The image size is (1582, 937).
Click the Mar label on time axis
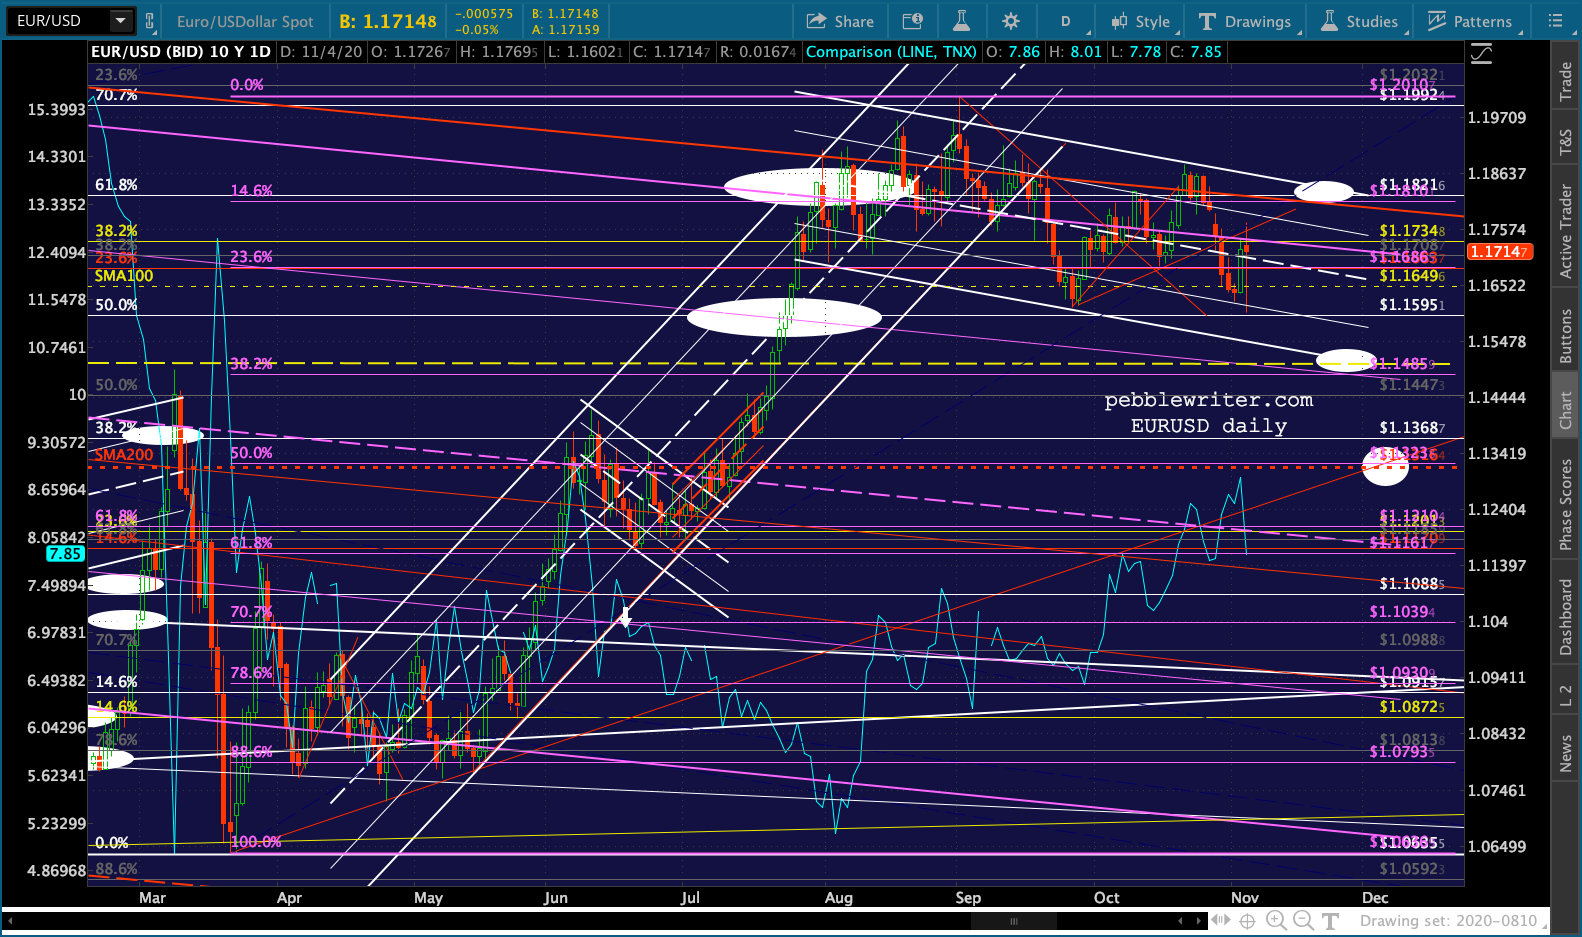pyautogui.click(x=152, y=898)
